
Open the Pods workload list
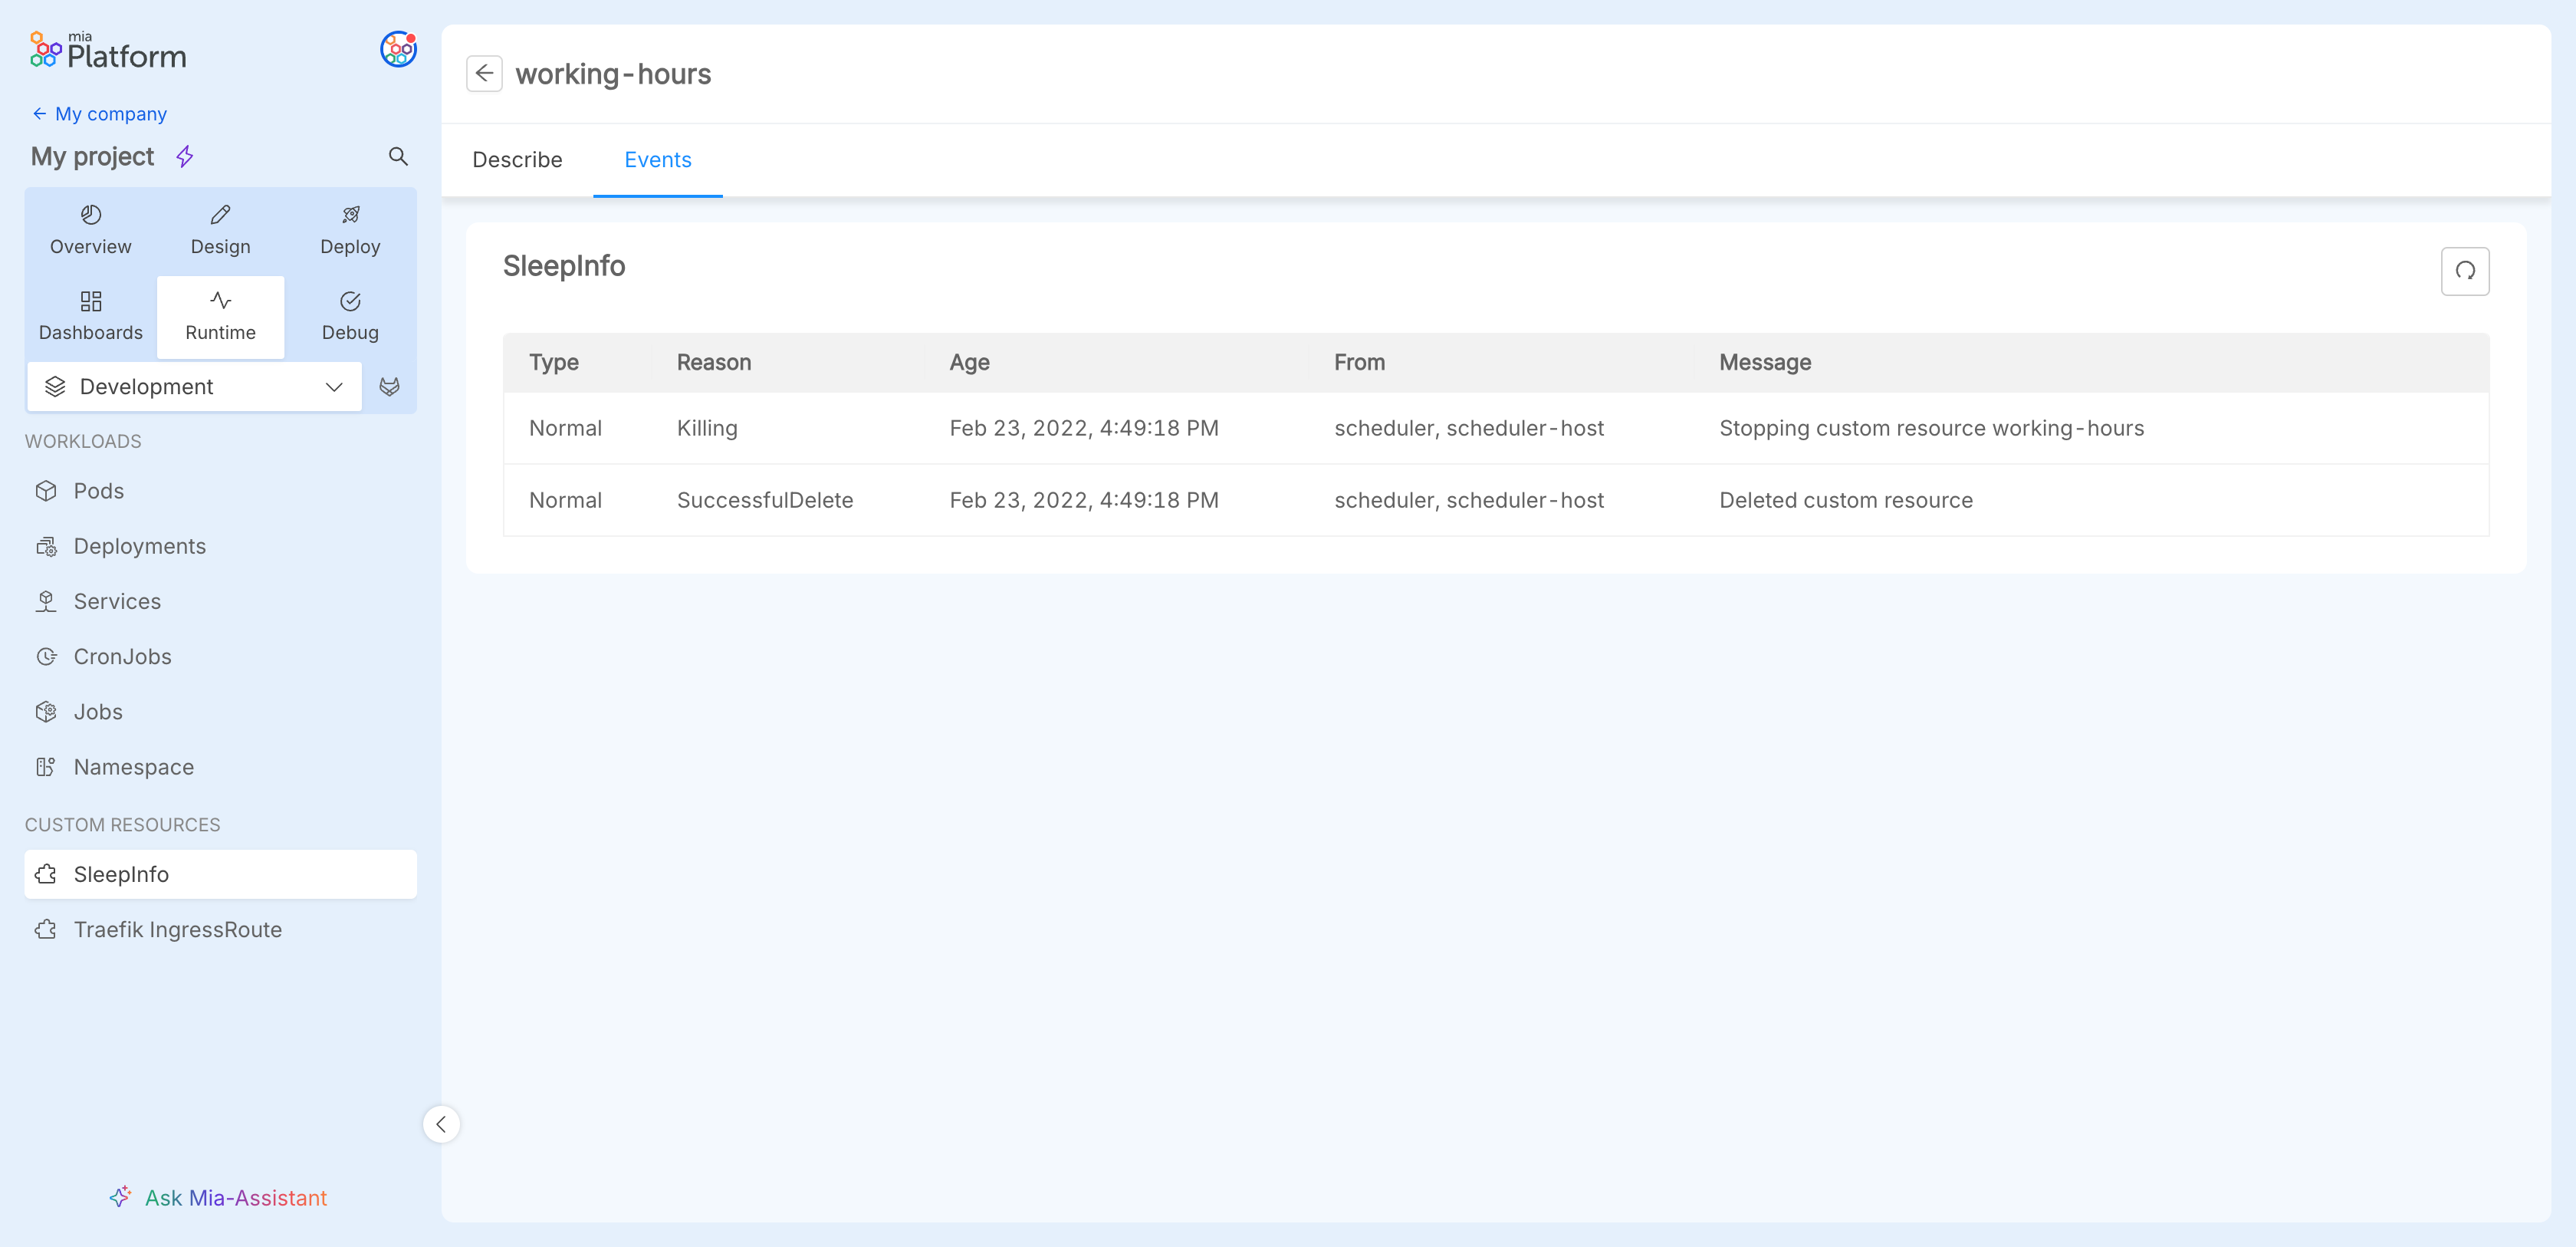98,491
